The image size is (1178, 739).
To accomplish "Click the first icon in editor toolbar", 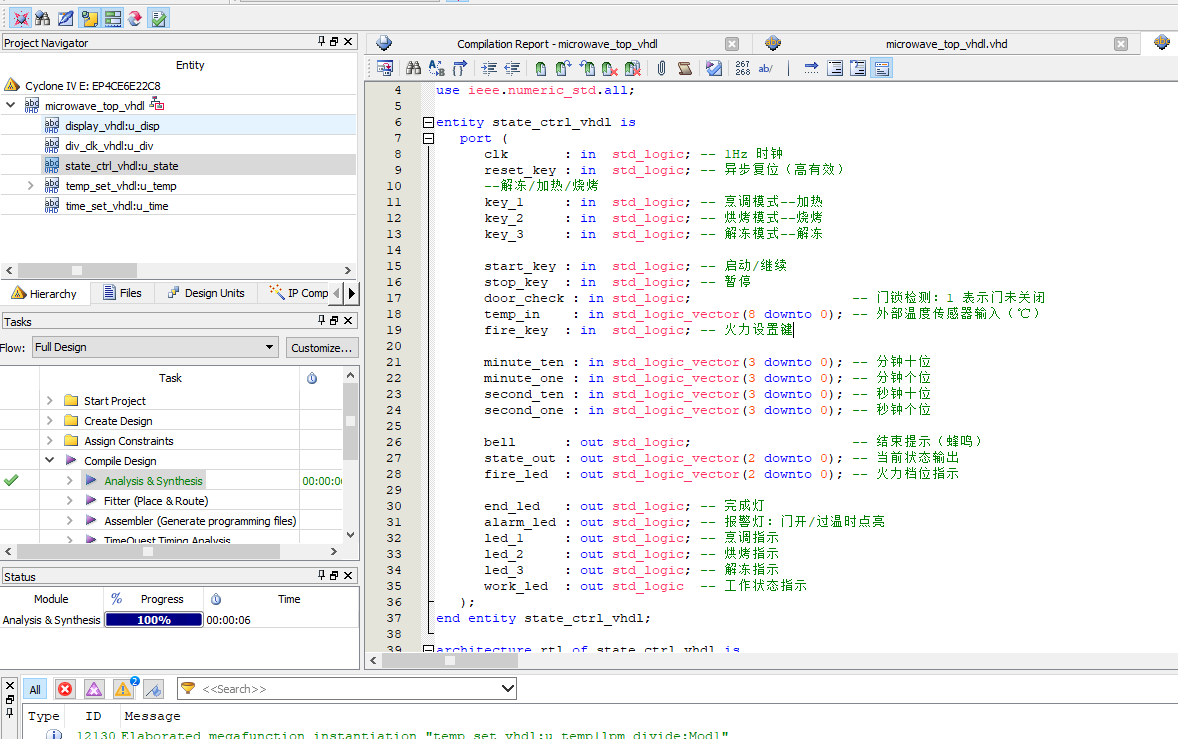I will [385, 68].
